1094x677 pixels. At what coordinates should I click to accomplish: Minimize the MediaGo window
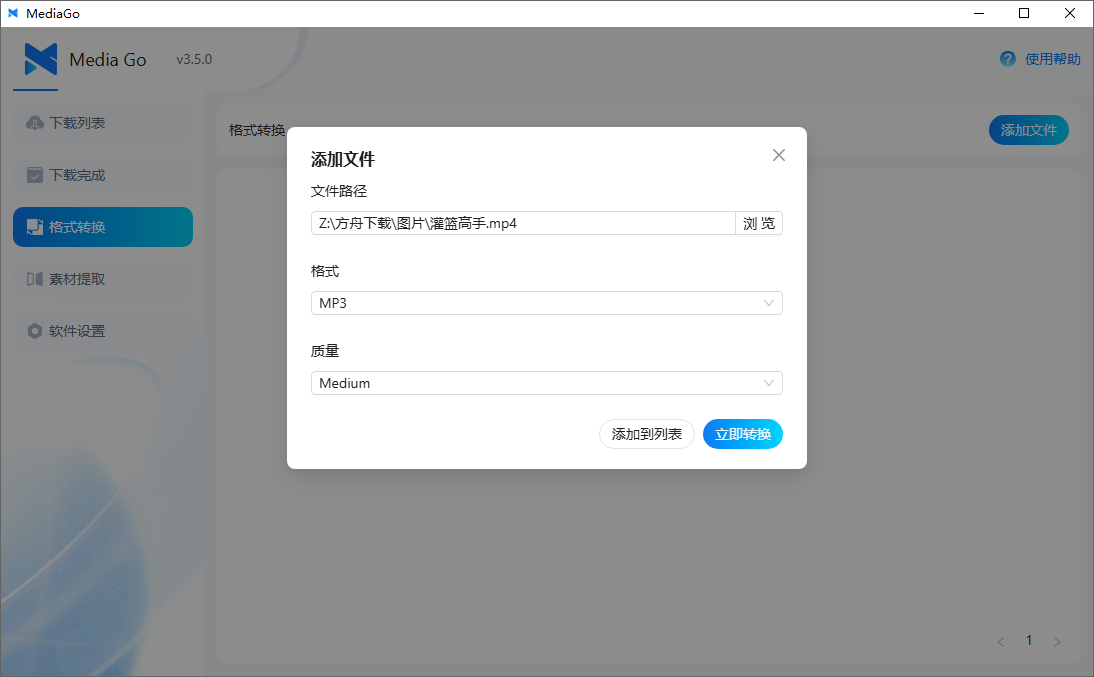[979, 13]
